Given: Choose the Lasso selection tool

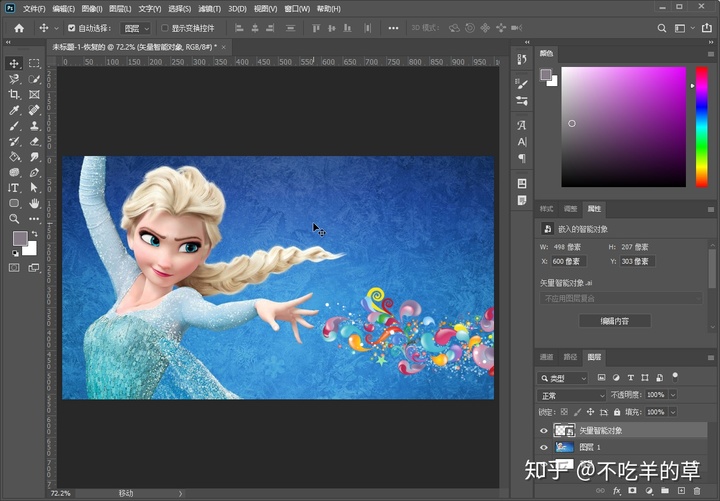Looking at the screenshot, I should pyautogui.click(x=14, y=79).
